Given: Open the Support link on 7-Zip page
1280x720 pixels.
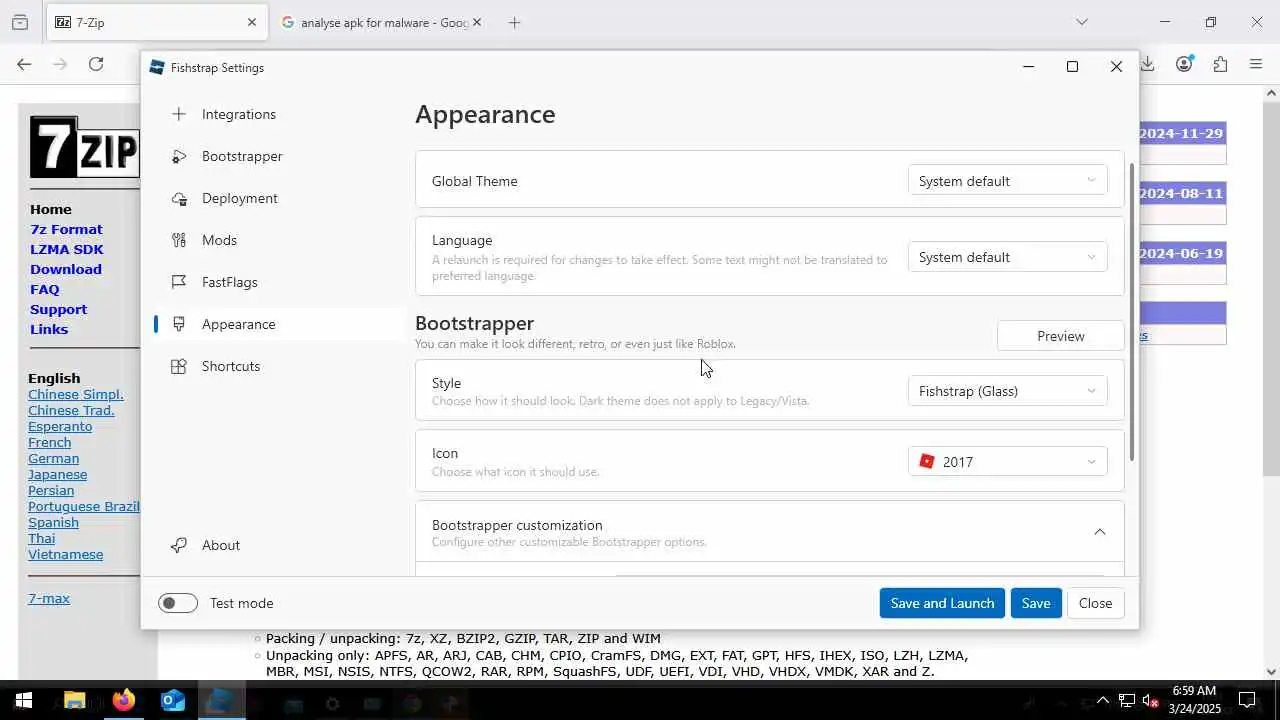Looking at the screenshot, I should tap(58, 309).
